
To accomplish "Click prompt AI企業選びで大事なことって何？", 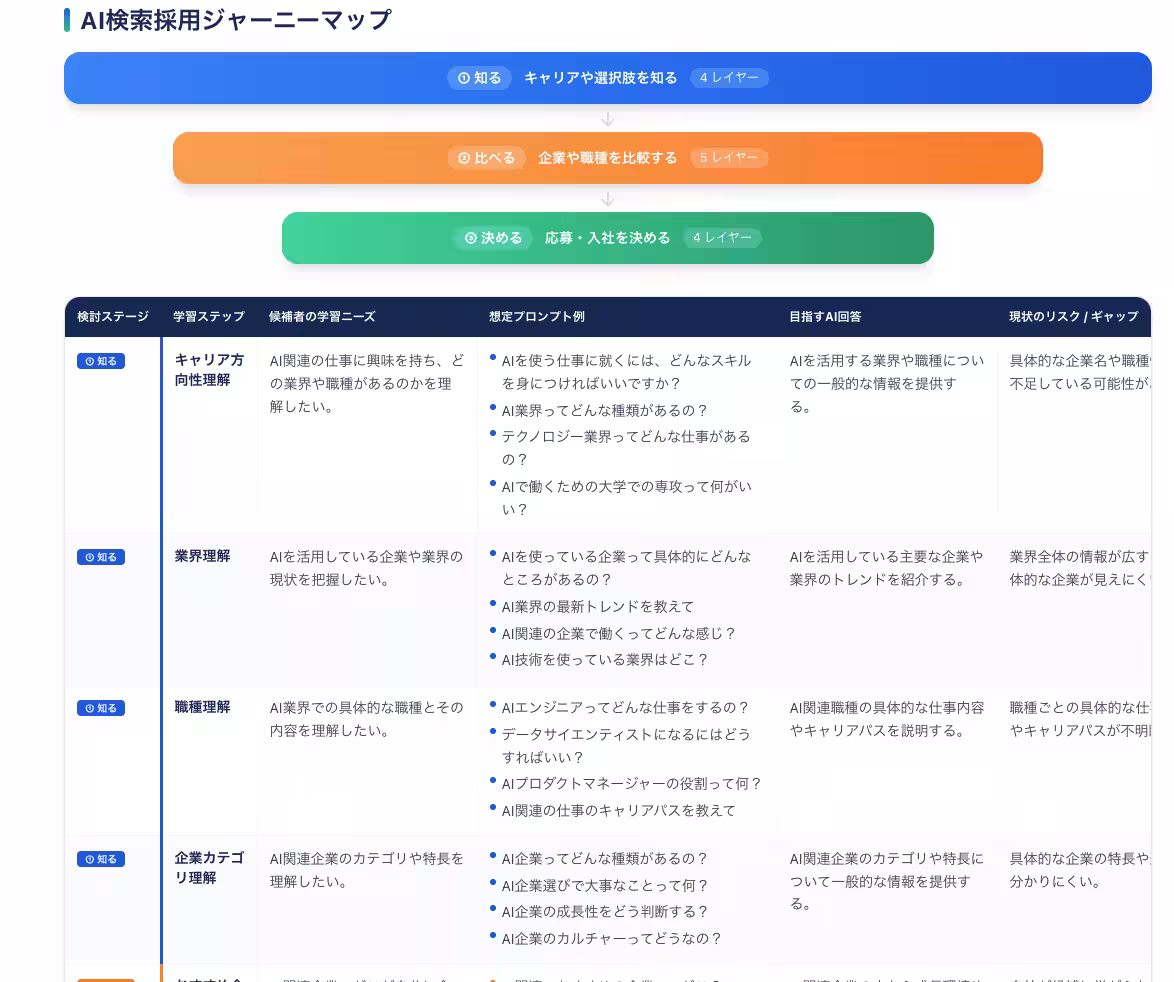I will pos(604,885).
